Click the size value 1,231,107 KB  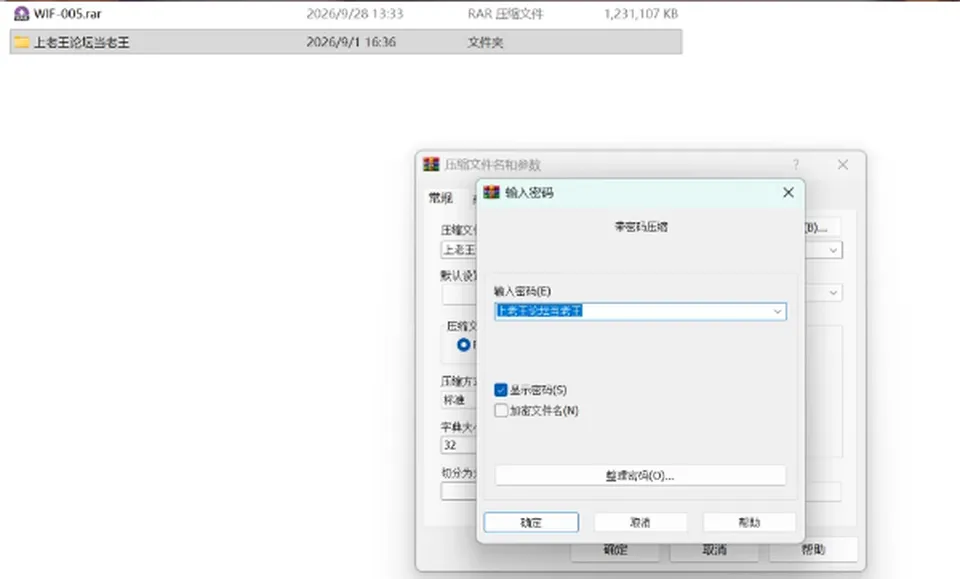(x=641, y=13)
